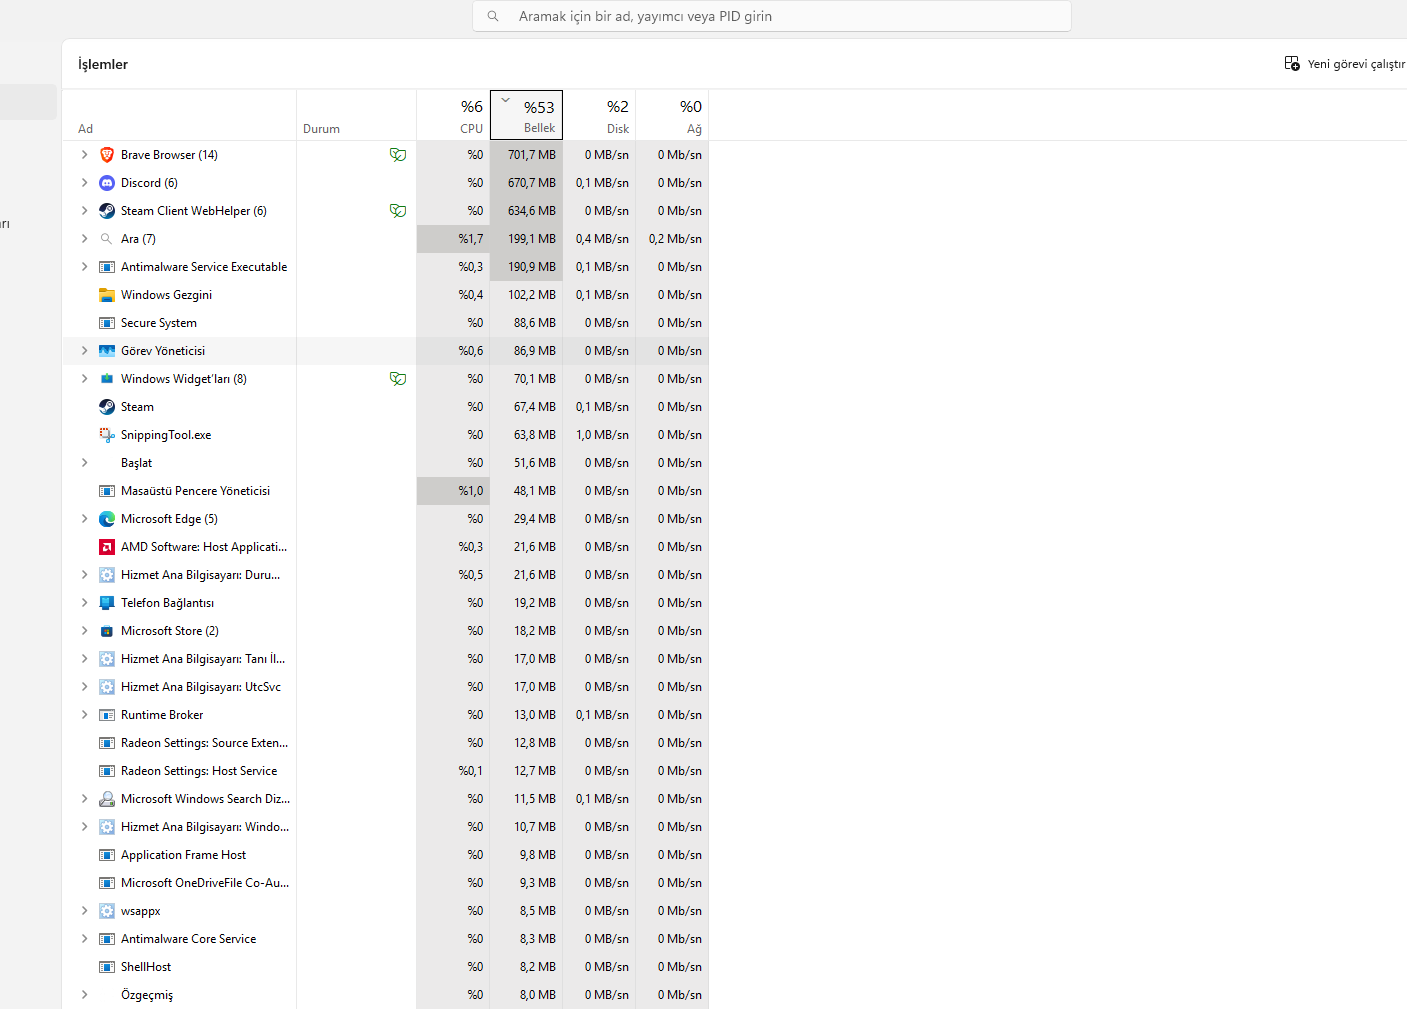Click the 0,2 Mb/sn network value for Ara
Screen dimensions: 1407x1009
[x=675, y=239]
